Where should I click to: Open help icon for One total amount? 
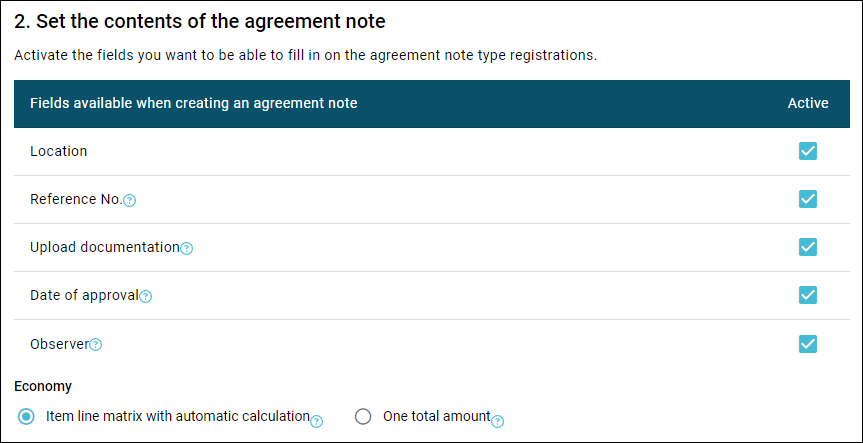pos(497,422)
